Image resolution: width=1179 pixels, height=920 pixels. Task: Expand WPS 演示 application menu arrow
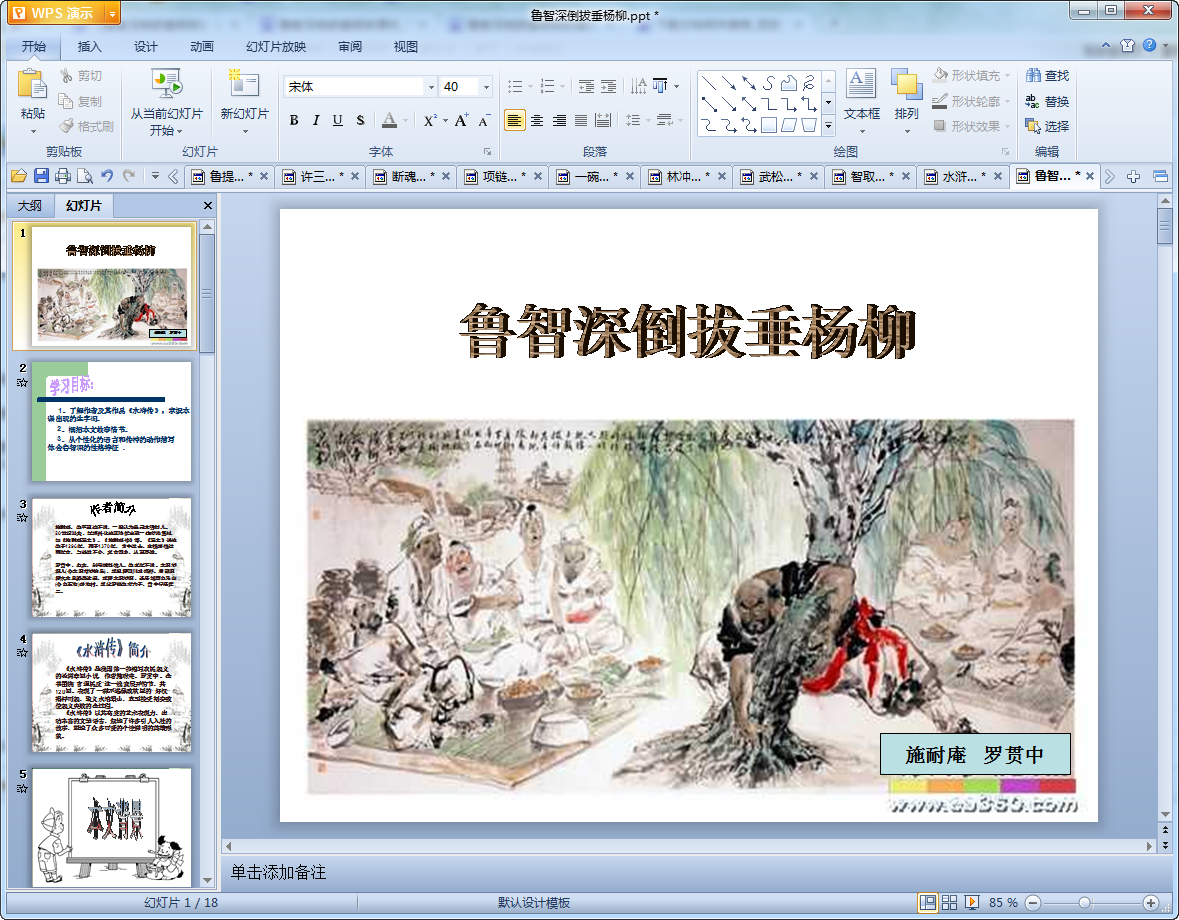pos(112,13)
